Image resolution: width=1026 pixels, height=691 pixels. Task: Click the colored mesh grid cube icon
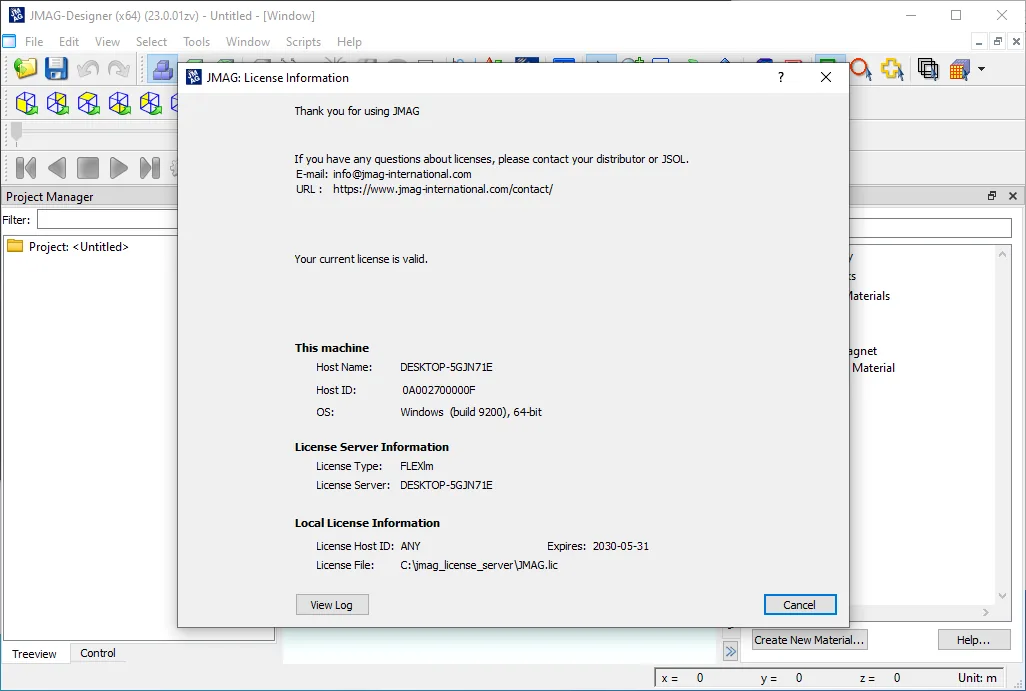point(959,69)
